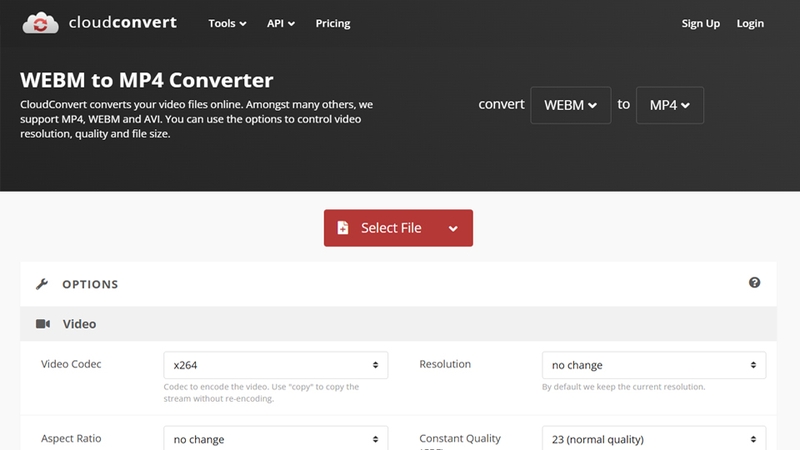Click the cloudconvert brand name text
Image resolution: width=800 pixels, height=450 pixels.
click(x=122, y=22)
